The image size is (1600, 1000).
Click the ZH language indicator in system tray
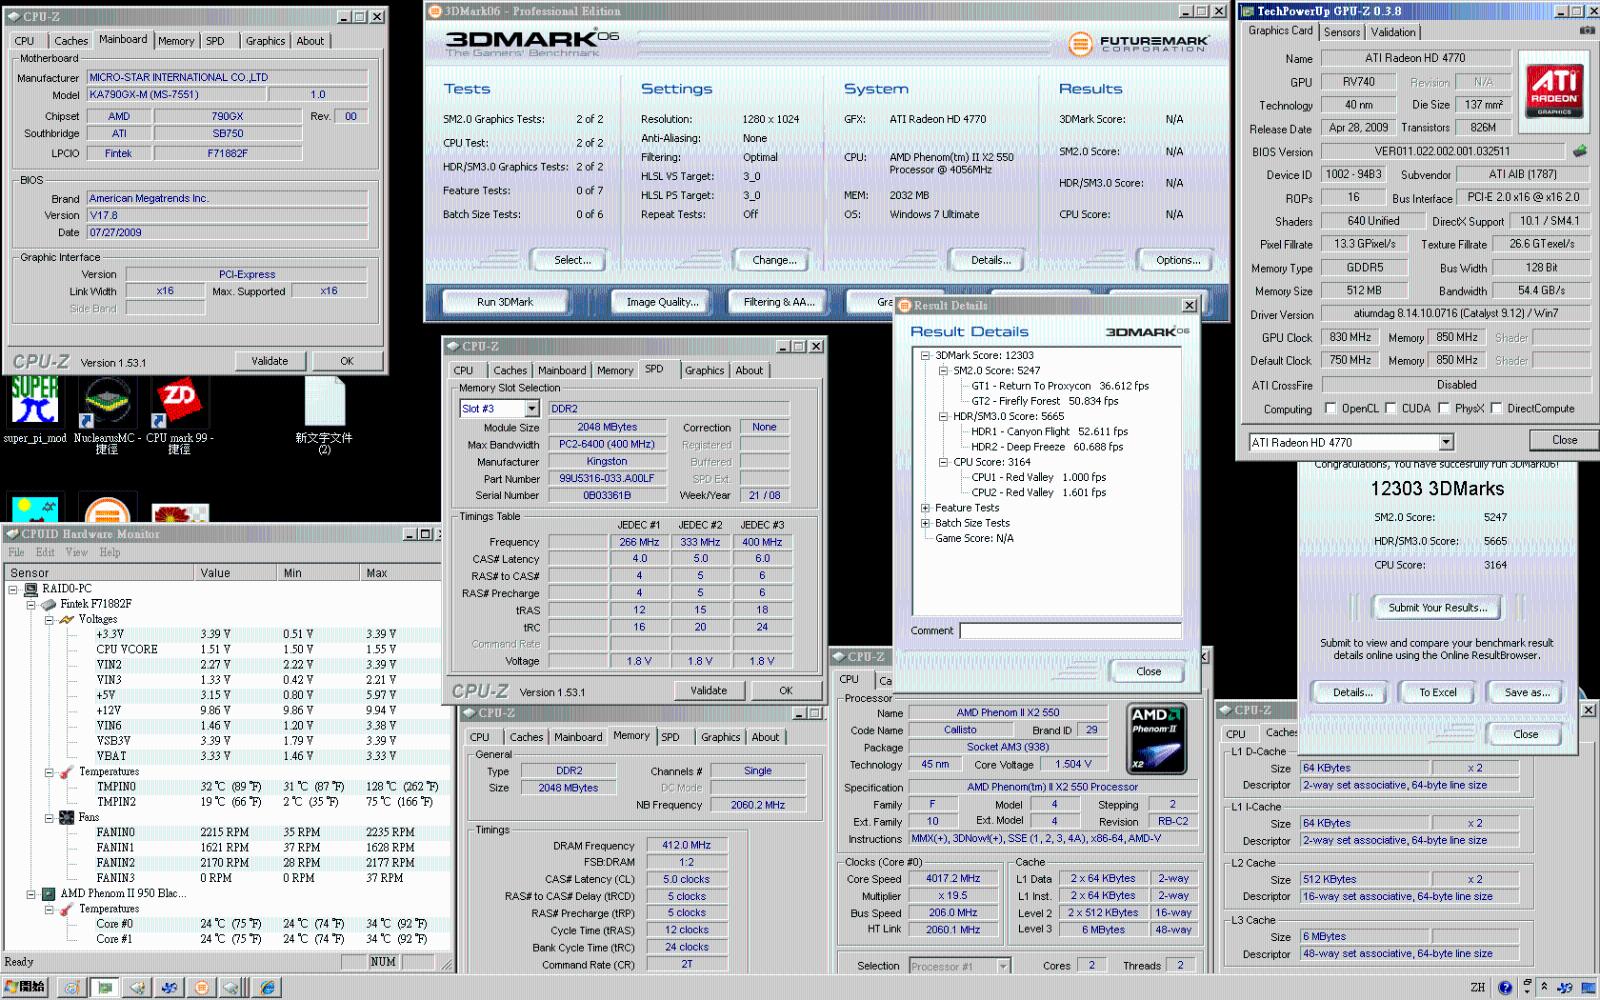[1478, 987]
